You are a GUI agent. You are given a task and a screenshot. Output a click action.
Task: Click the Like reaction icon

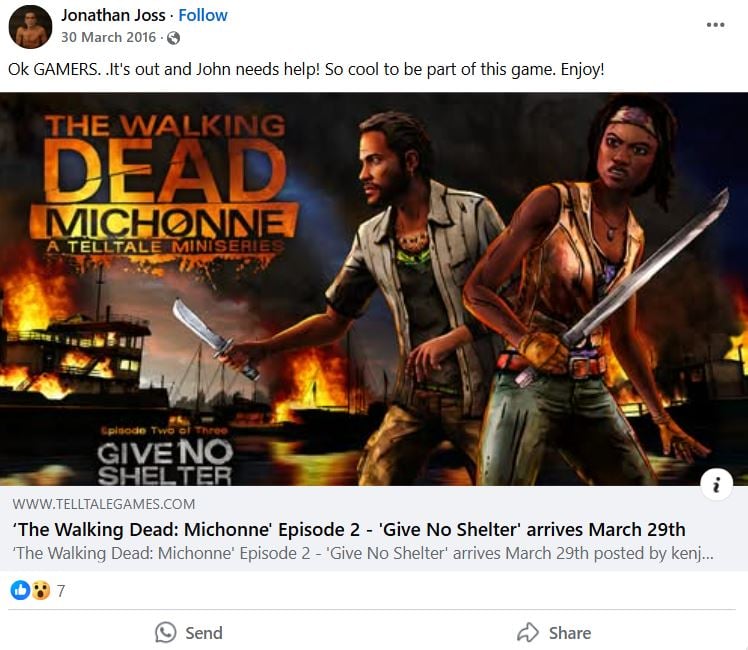click(x=20, y=590)
